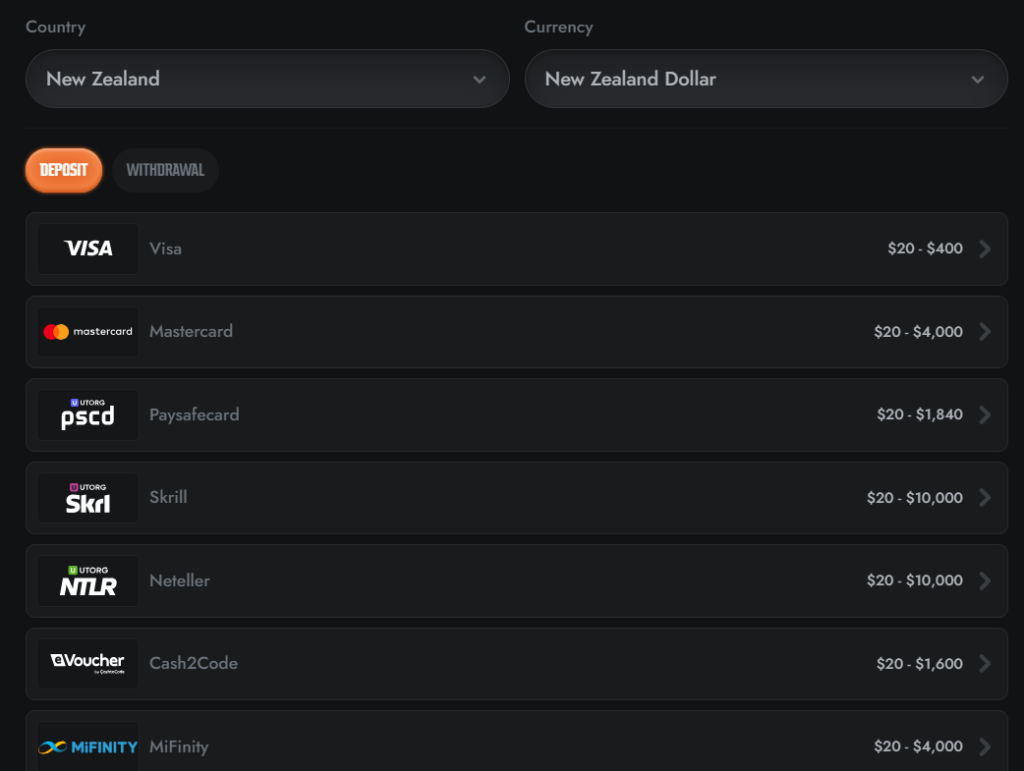Image resolution: width=1024 pixels, height=771 pixels.
Task: Expand the Cash2Code row chevron
Action: click(x=985, y=663)
